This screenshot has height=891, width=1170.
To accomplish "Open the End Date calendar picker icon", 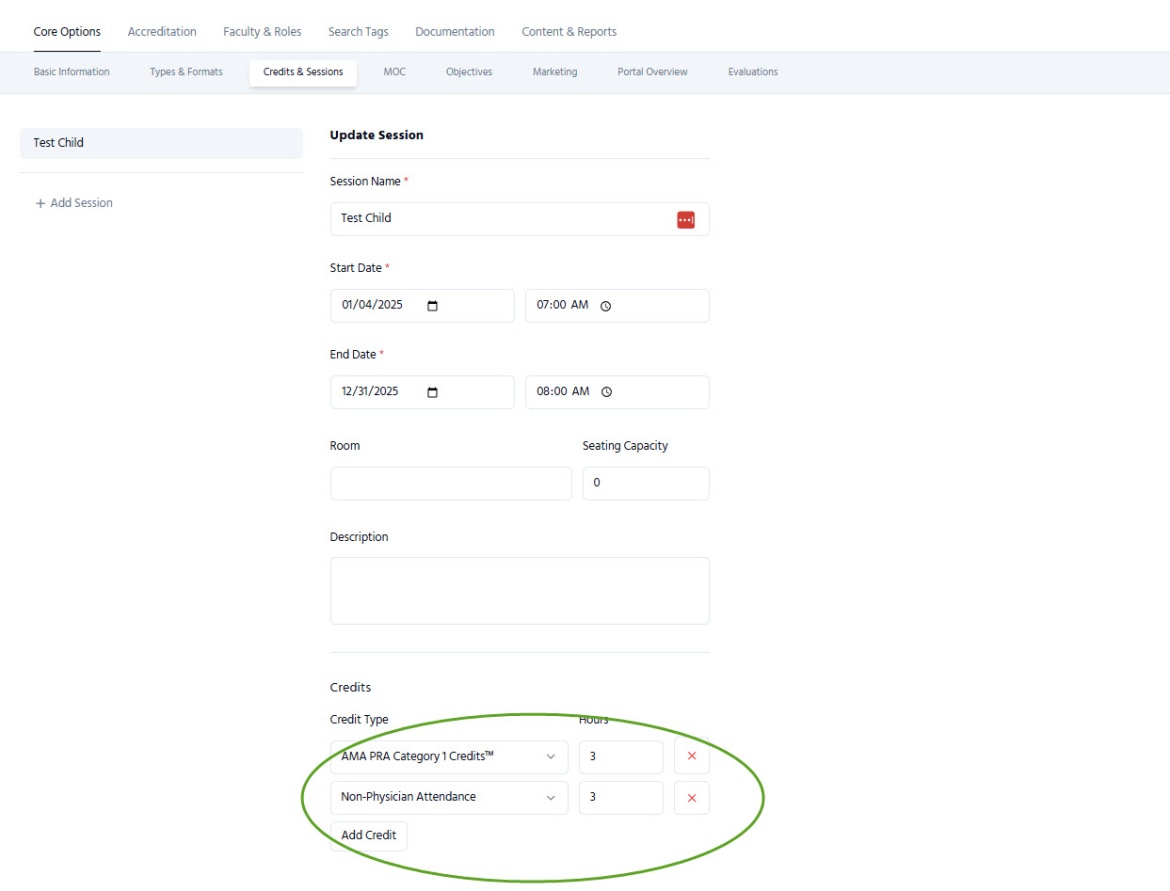I will (432, 392).
